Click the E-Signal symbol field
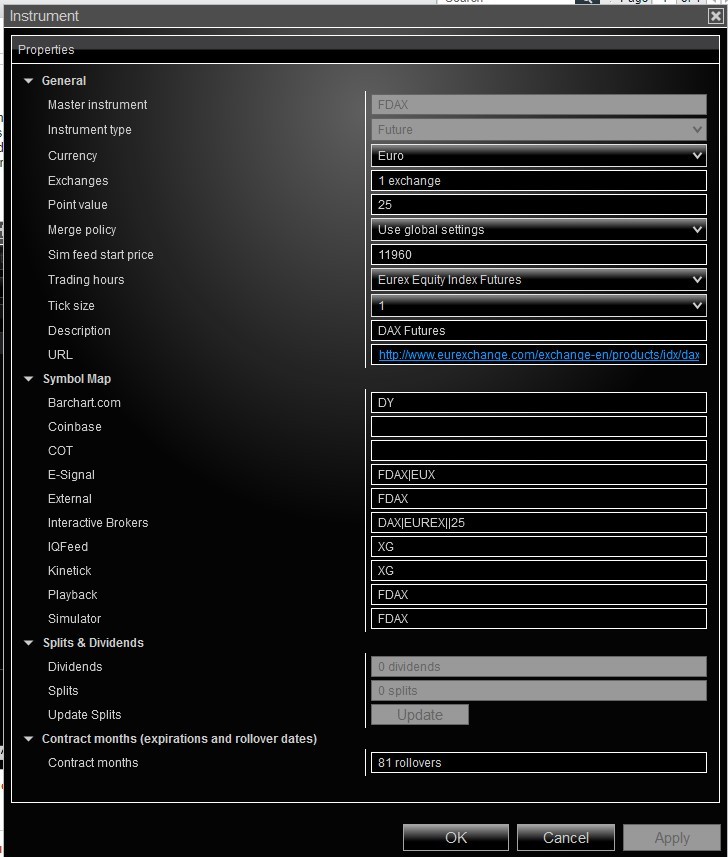728x857 pixels. (x=538, y=475)
